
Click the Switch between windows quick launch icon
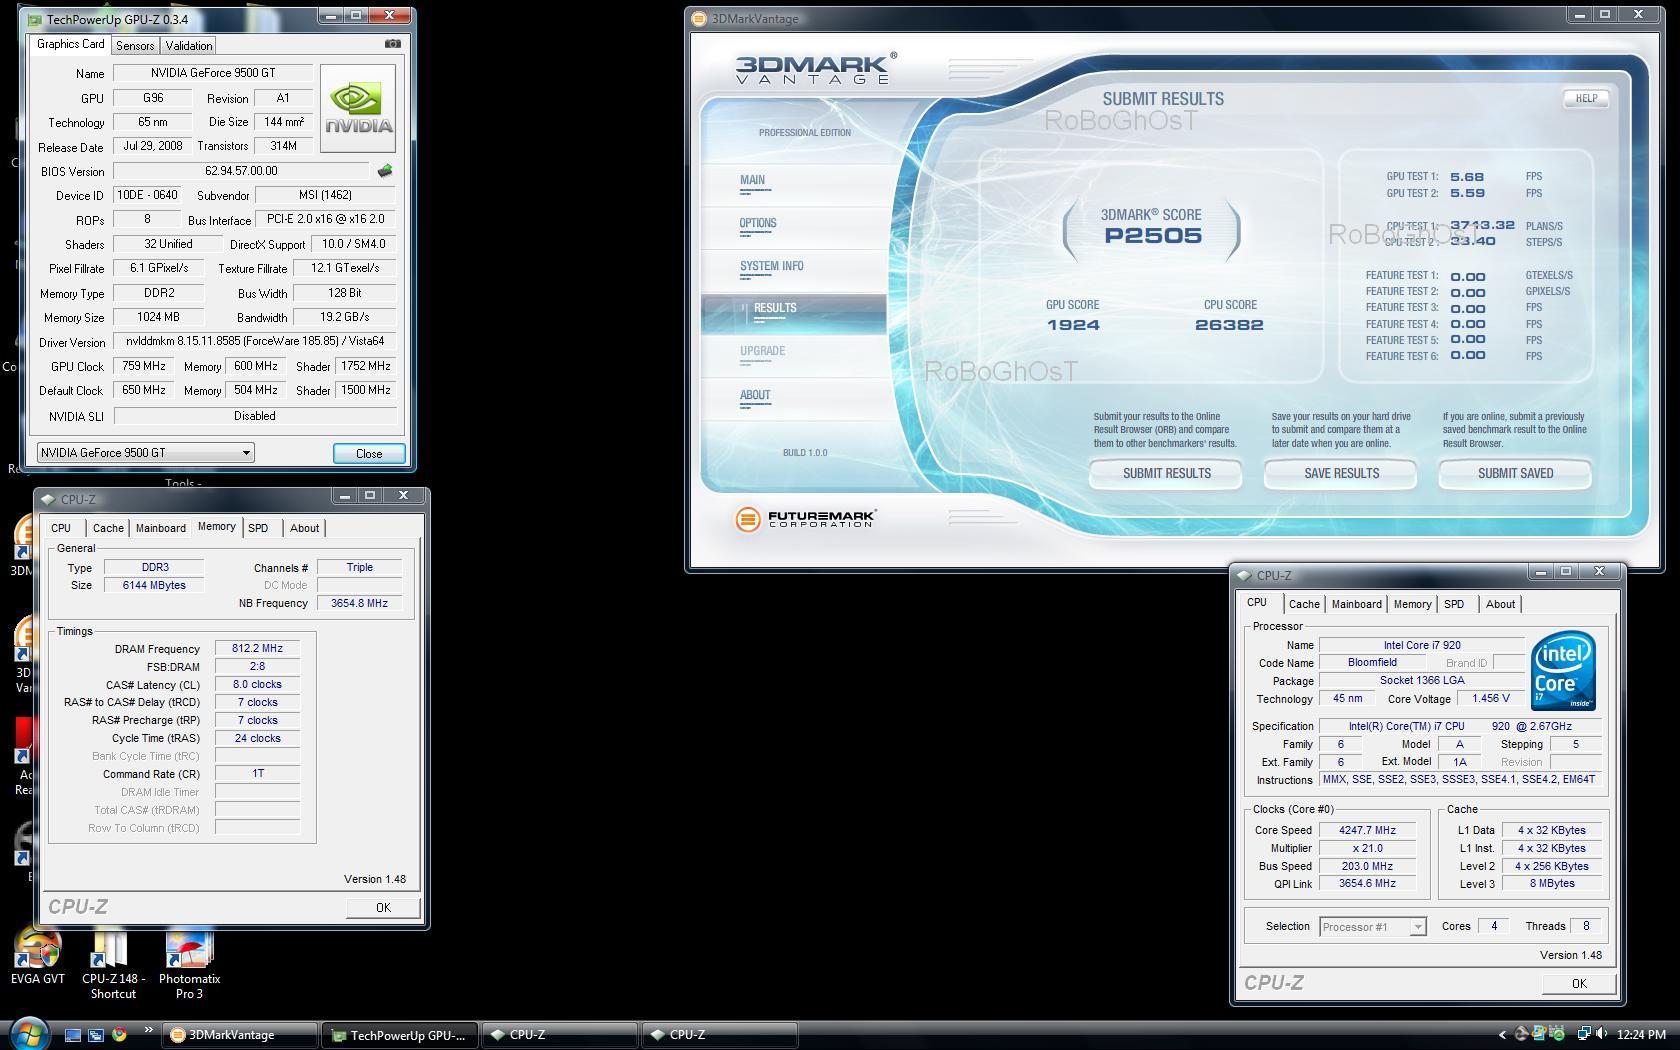(x=96, y=1035)
